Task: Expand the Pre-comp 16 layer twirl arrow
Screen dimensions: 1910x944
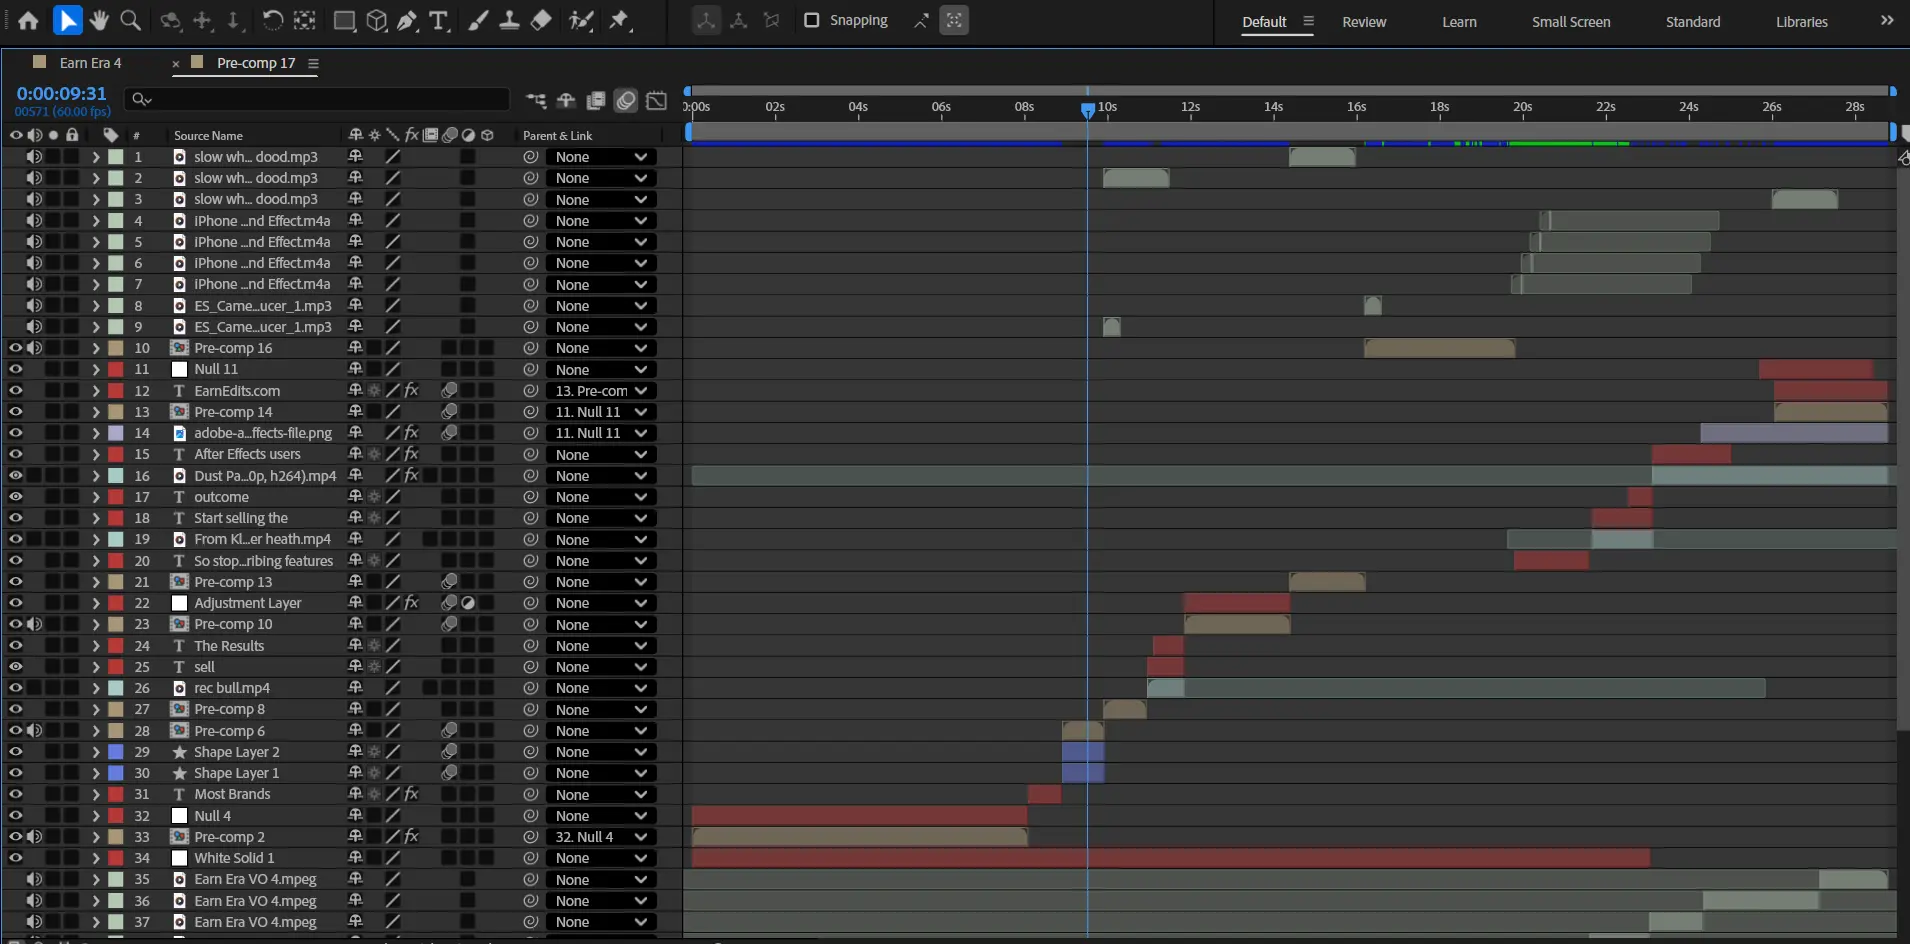Action: (96, 348)
